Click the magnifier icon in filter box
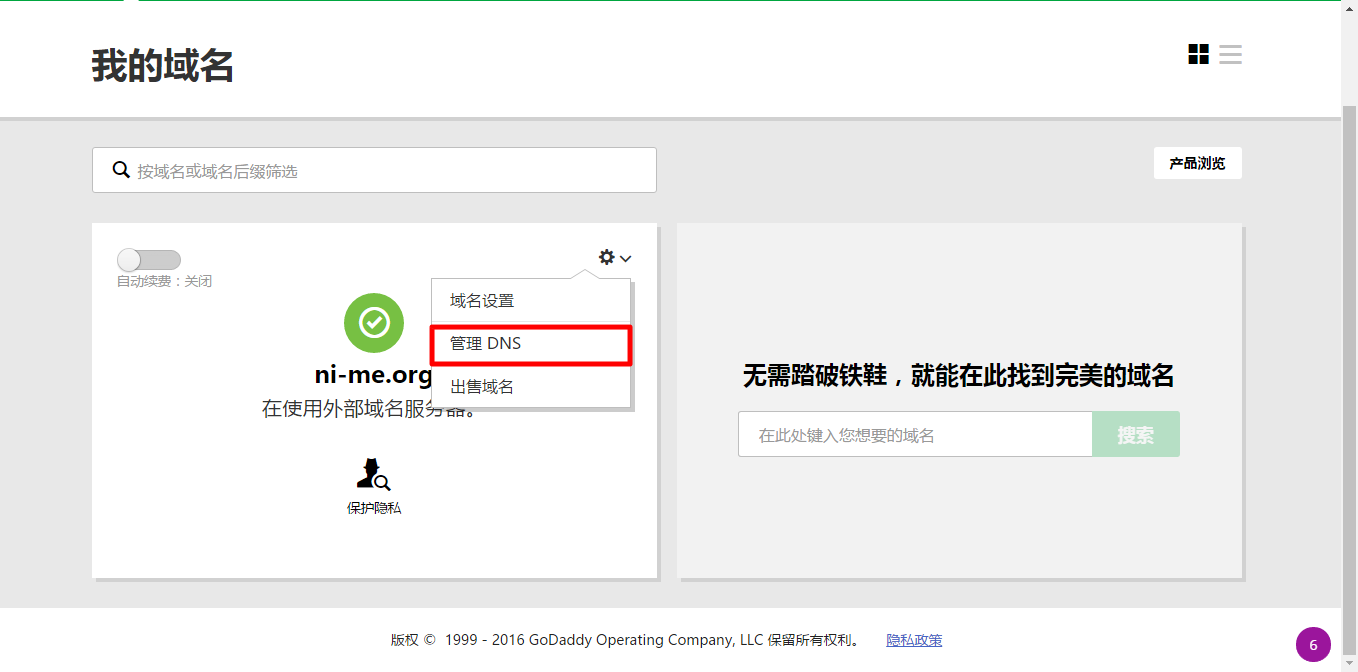The image size is (1358, 672). [x=121, y=170]
